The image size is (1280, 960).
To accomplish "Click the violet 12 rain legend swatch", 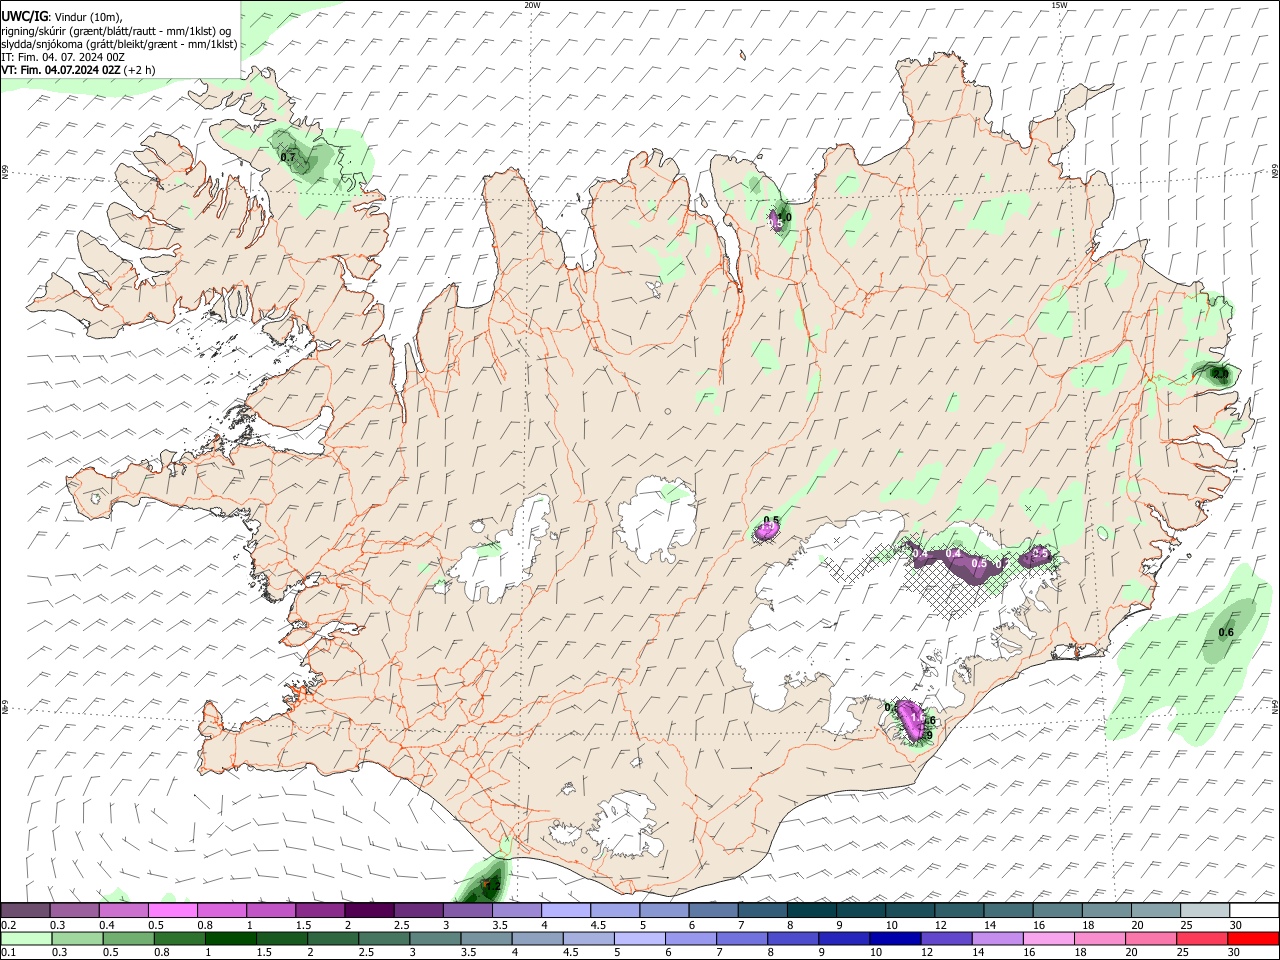I will 946,938.
